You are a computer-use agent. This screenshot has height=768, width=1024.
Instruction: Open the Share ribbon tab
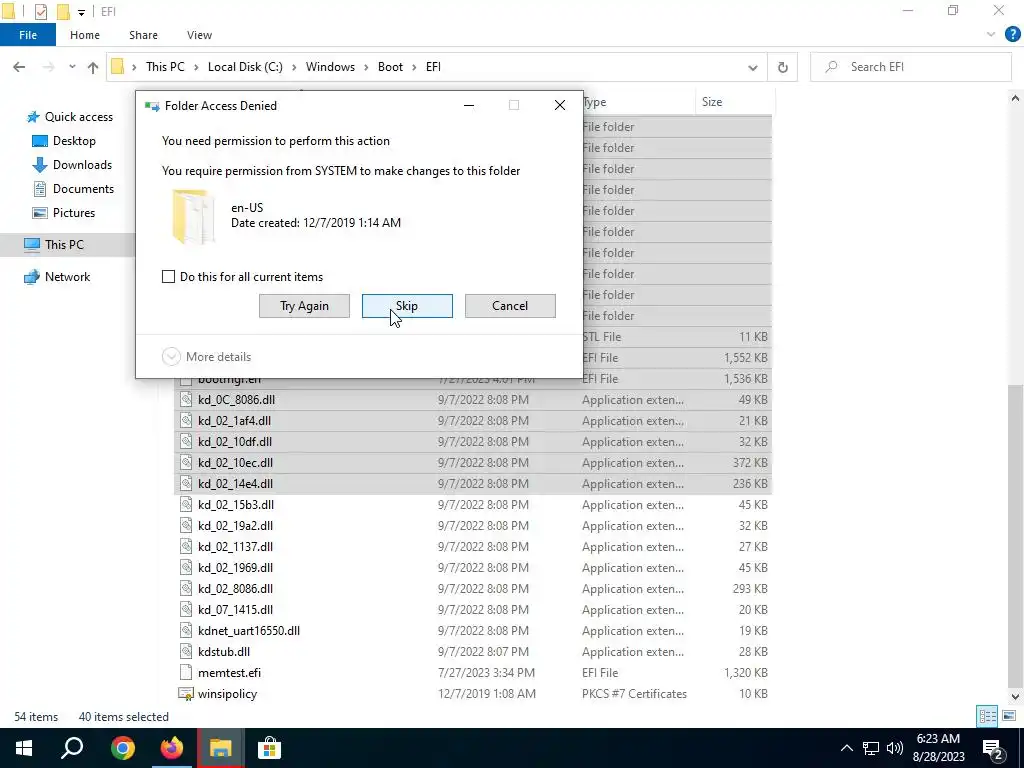pyautogui.click(x=143, y=35)
